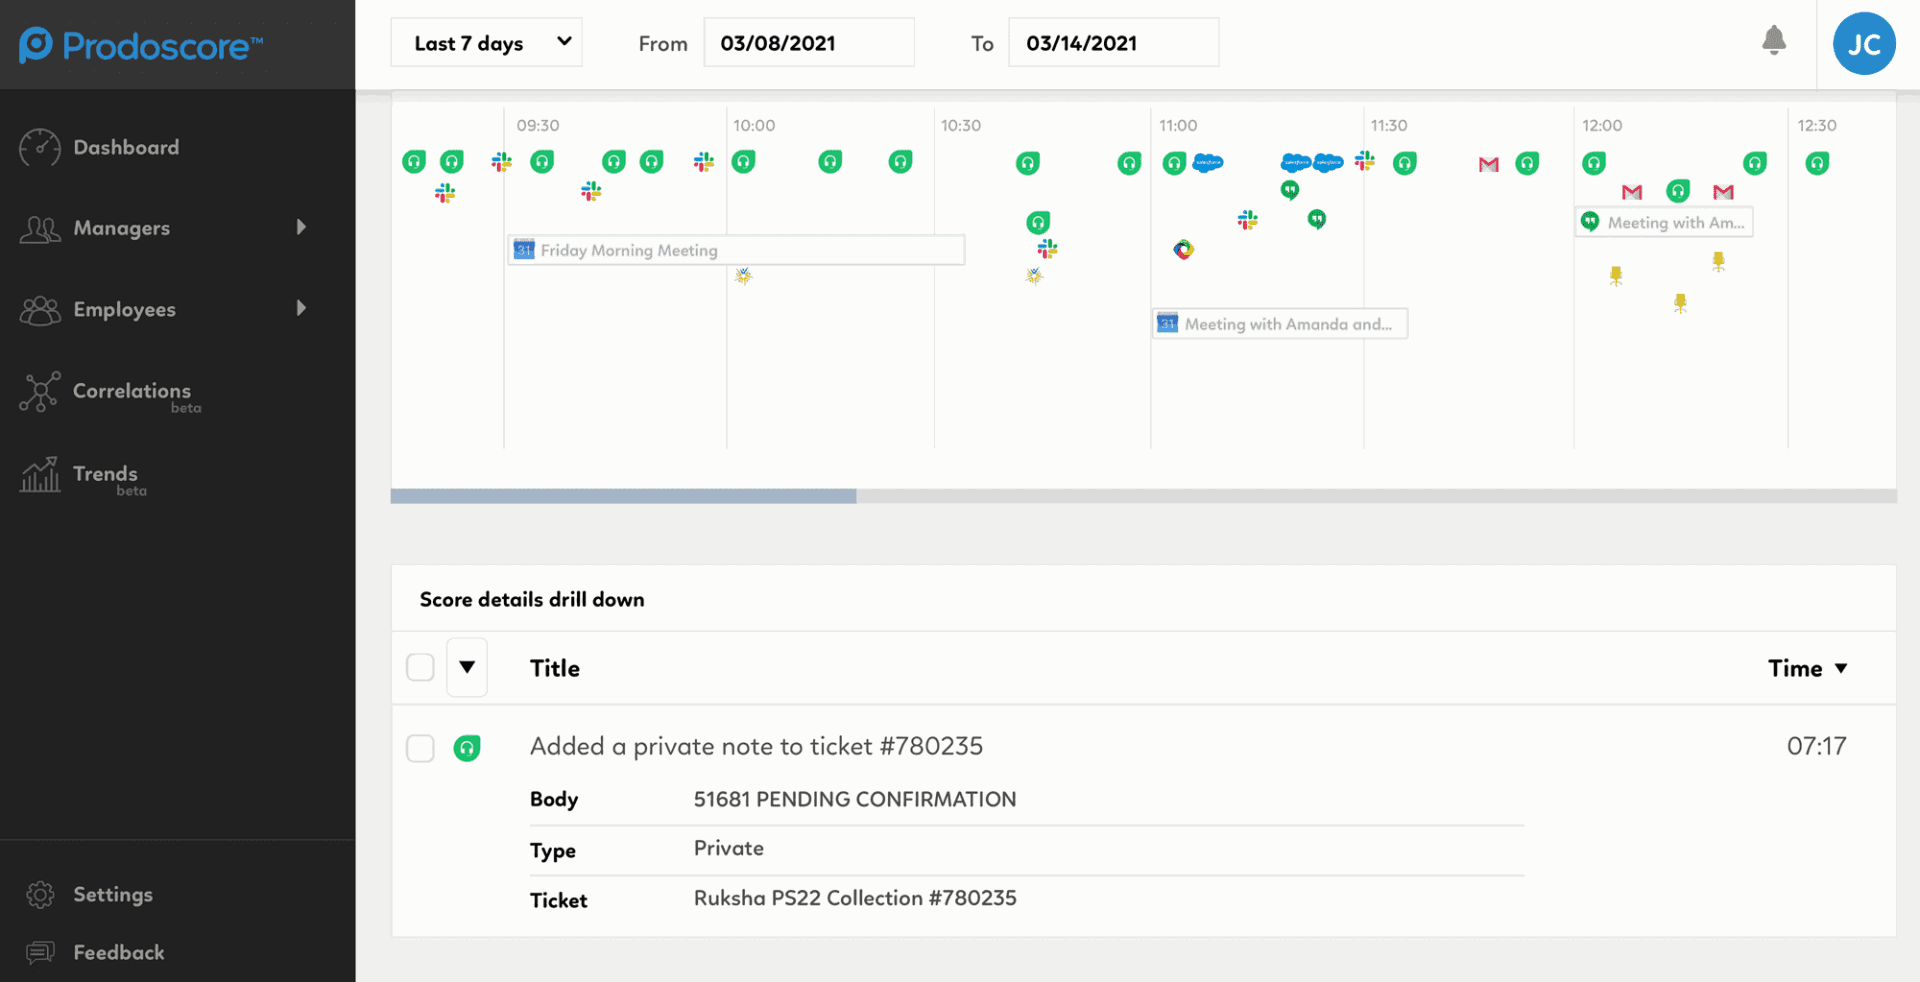
Task: Open bulk action dropdown next to select-all
Action: [x=467, y=667]
